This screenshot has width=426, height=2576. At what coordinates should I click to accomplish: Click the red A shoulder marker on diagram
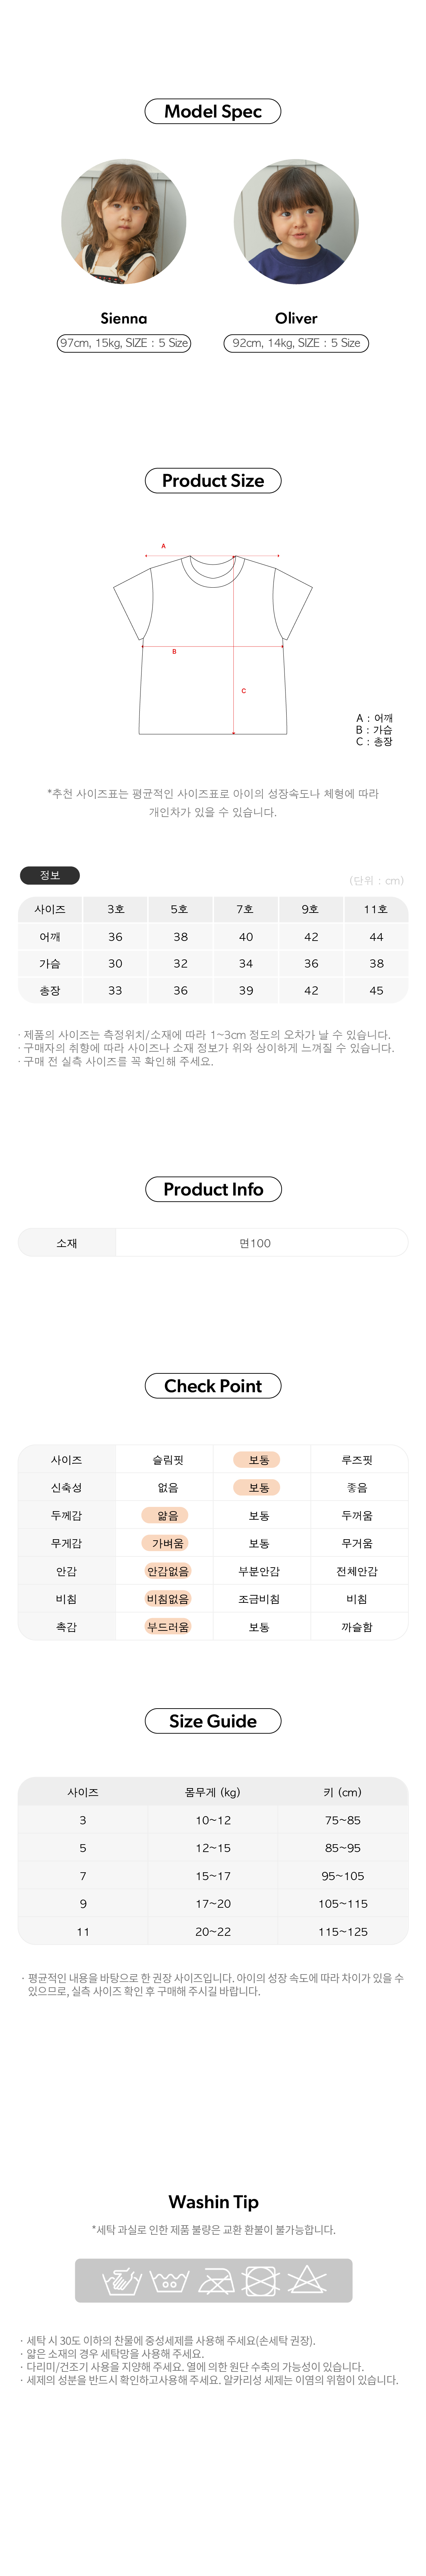[x=163, y=546]
